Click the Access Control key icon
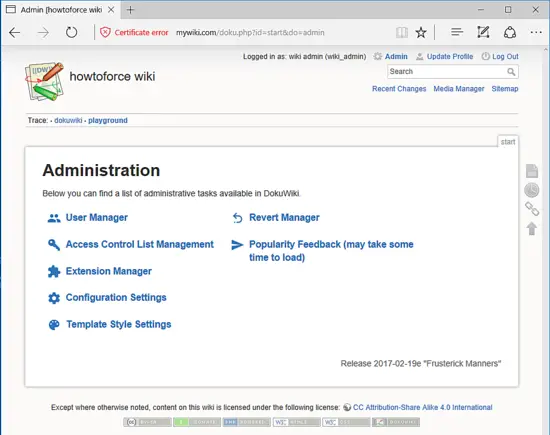Image resolution: width=550 pixels, height=435 pixels. pos(54,245)
